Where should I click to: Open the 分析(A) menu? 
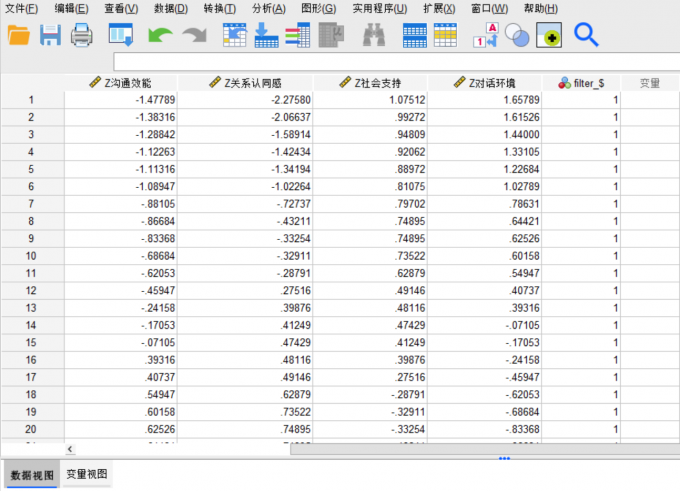(x=268, y=9)
